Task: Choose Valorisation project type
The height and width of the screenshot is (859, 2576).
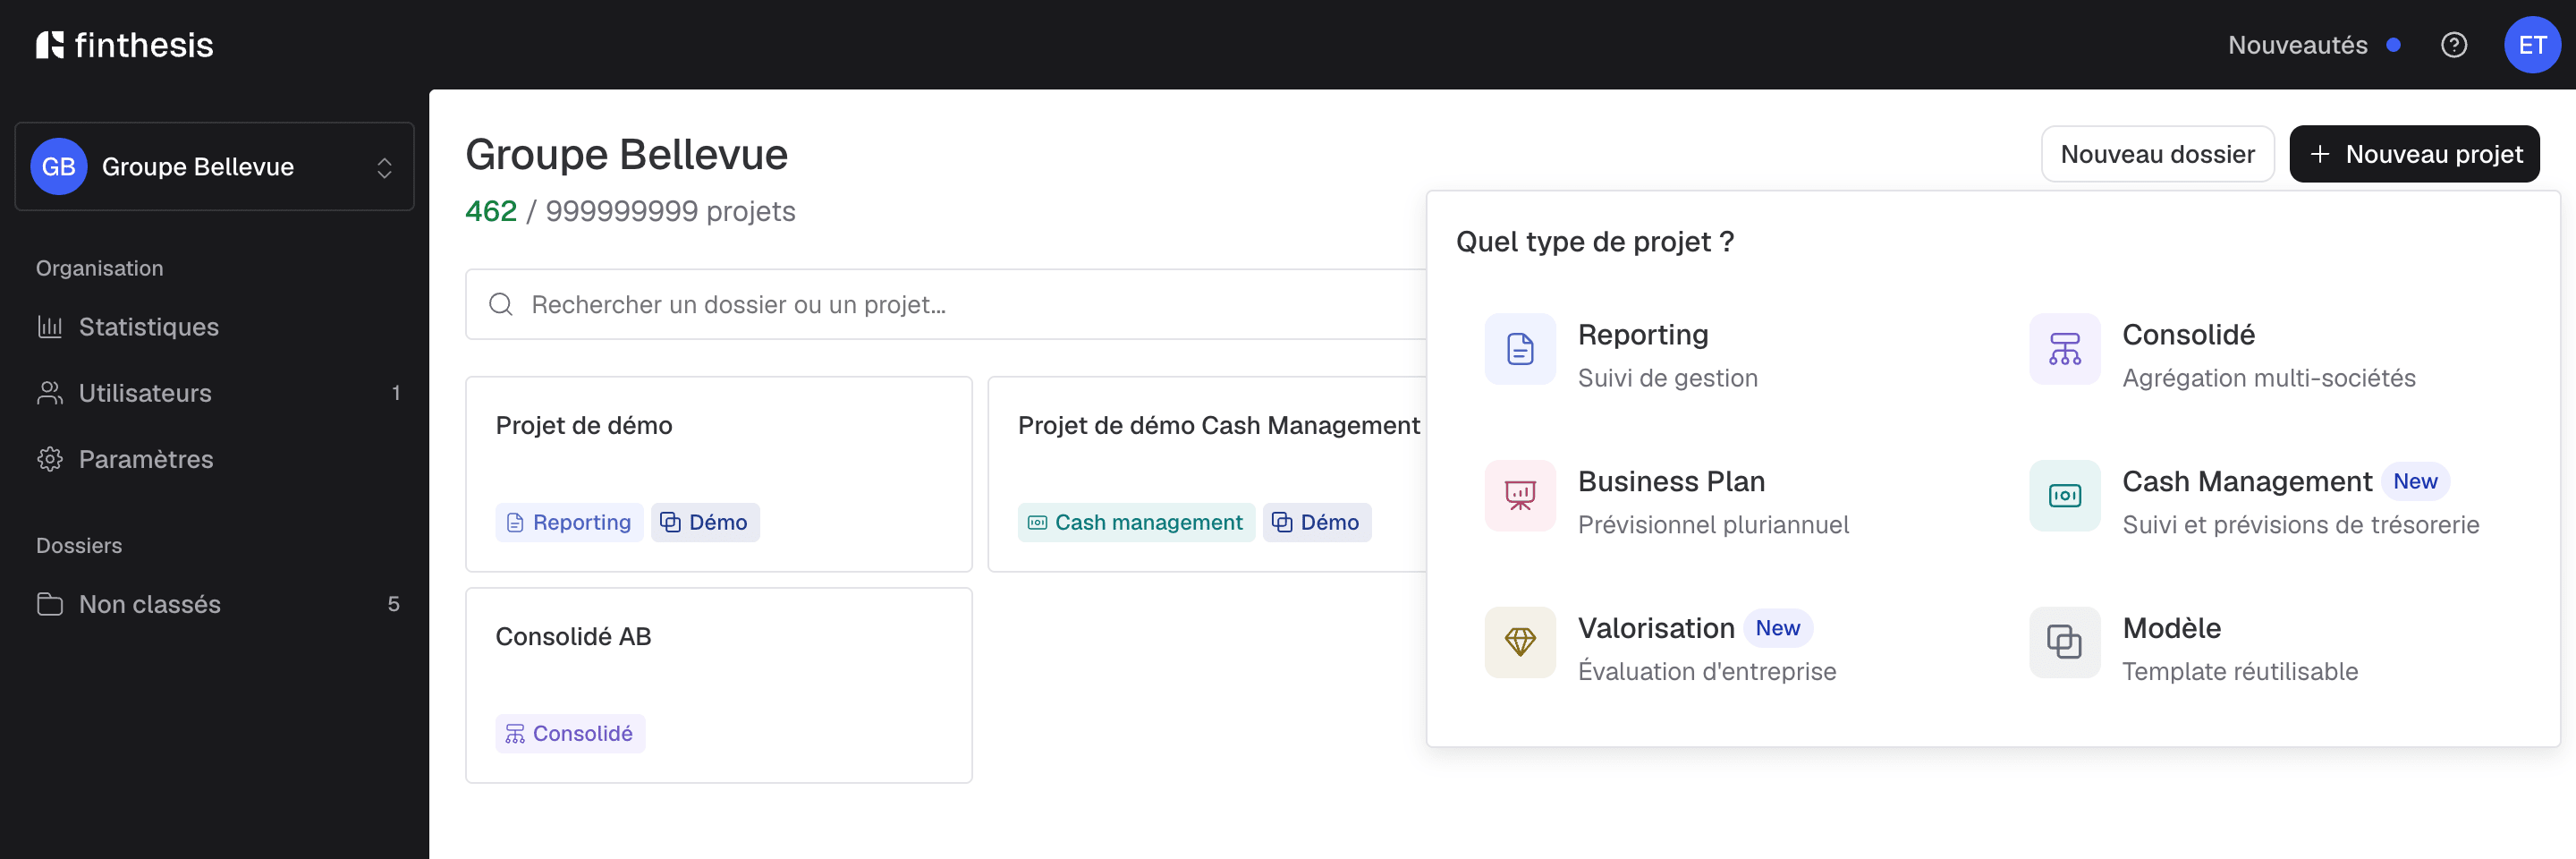Action: click(x=1721, y=648)
